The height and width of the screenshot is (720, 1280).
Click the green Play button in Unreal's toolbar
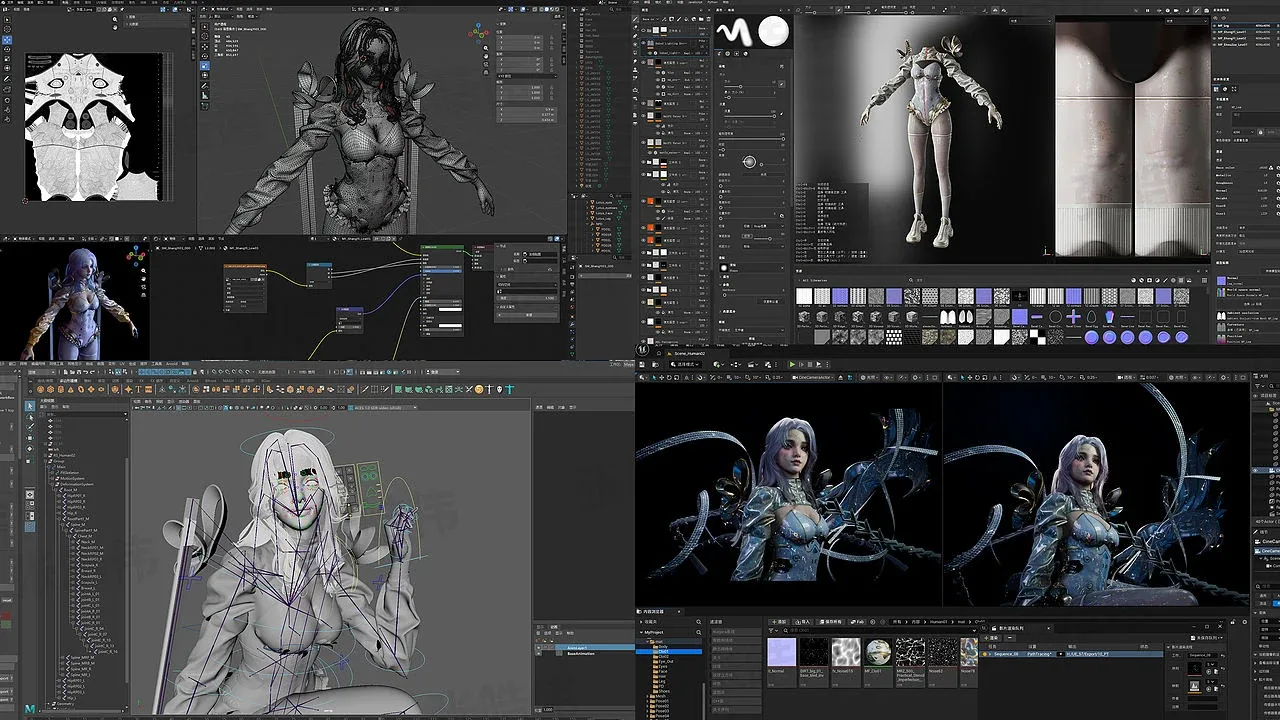(x=792, y=365)
